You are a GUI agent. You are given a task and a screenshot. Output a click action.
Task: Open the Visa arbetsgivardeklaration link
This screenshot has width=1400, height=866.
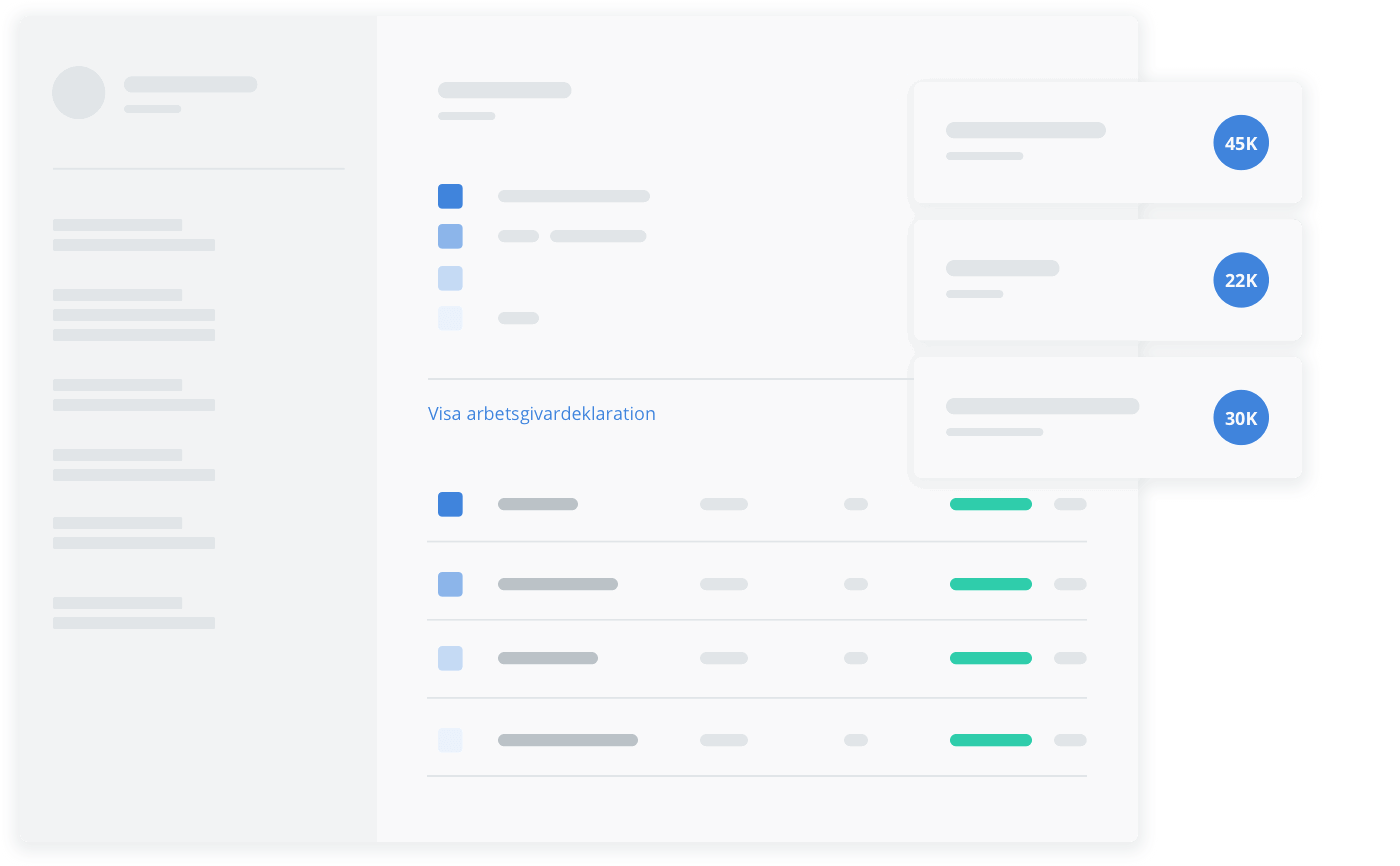pos(542,413)
